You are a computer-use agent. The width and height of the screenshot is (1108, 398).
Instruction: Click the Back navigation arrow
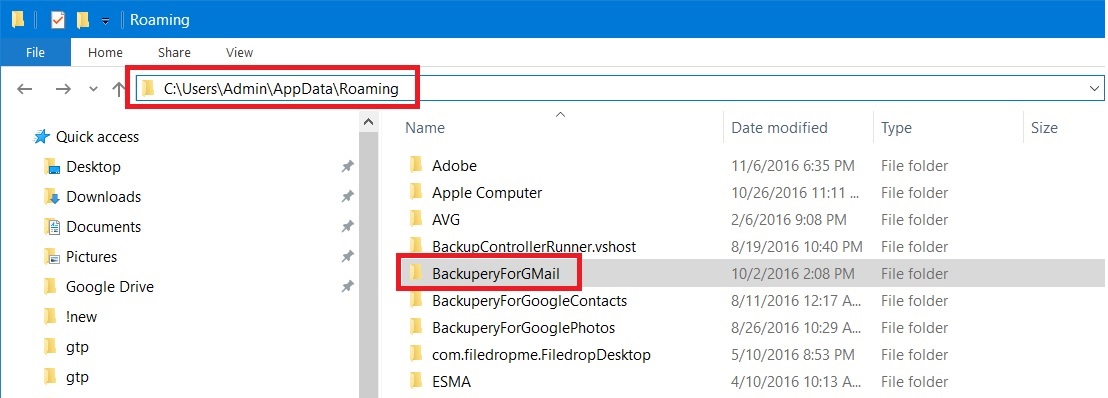pyautogui.click(x=25, y=88)
